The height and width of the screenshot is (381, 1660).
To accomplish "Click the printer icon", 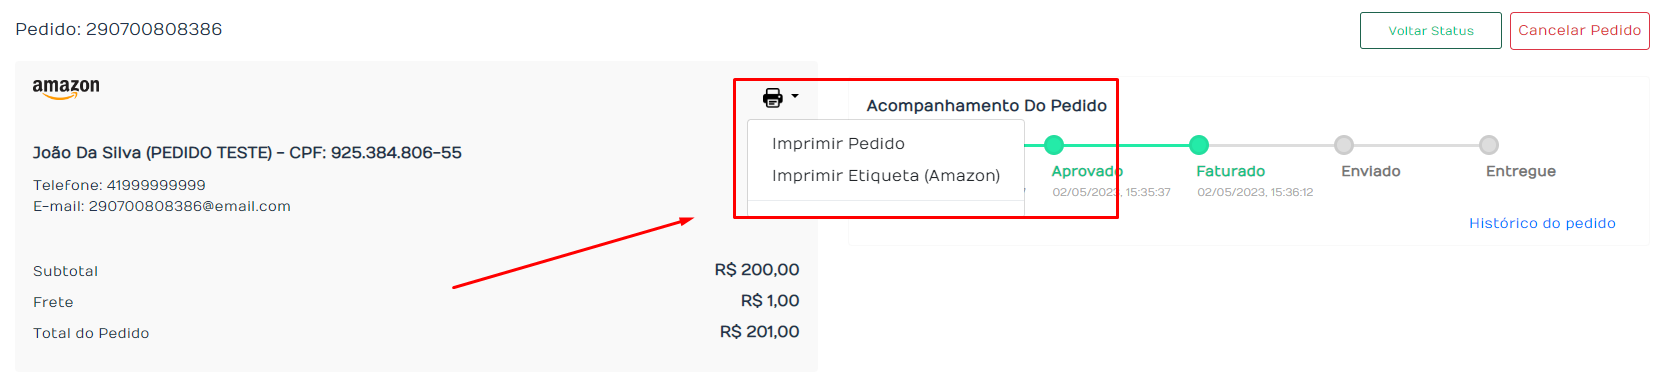I will [x=772, y=97].
